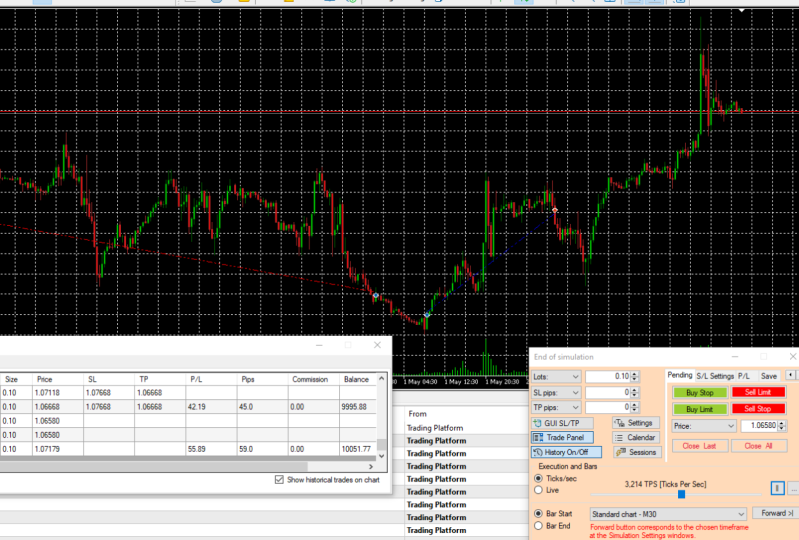Click the SL pips value field
The width and height of the screenshot is (799, 540).
point(608,392)
